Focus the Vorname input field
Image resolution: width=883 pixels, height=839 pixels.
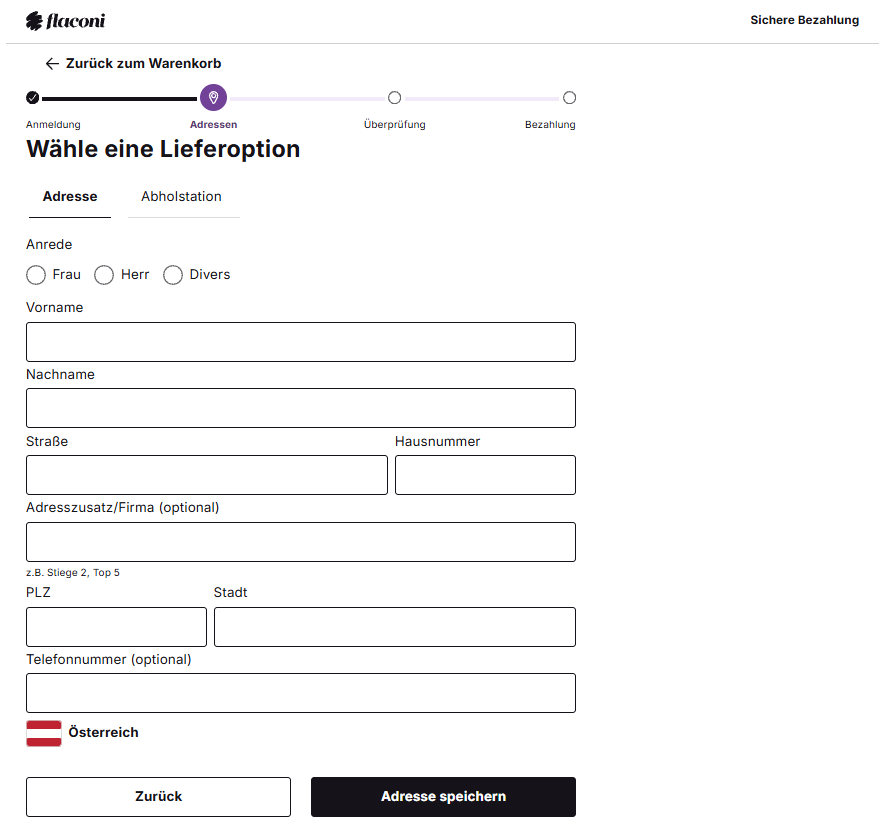coord(301,342)
